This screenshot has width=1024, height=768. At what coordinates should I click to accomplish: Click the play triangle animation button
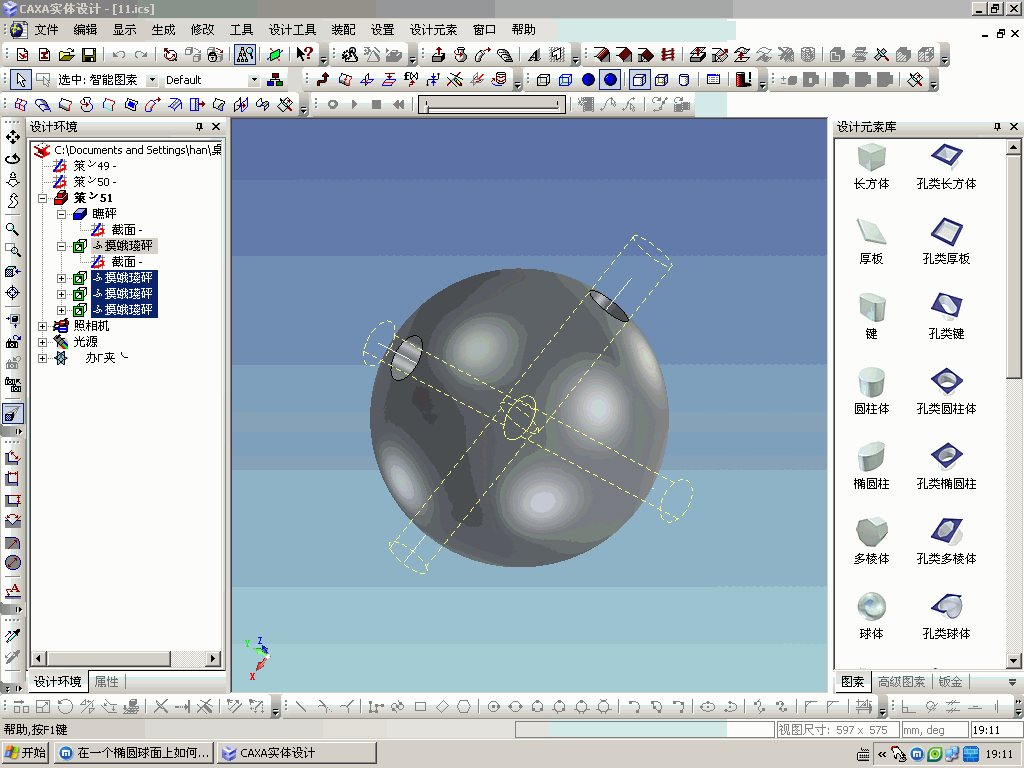point(355,104)
